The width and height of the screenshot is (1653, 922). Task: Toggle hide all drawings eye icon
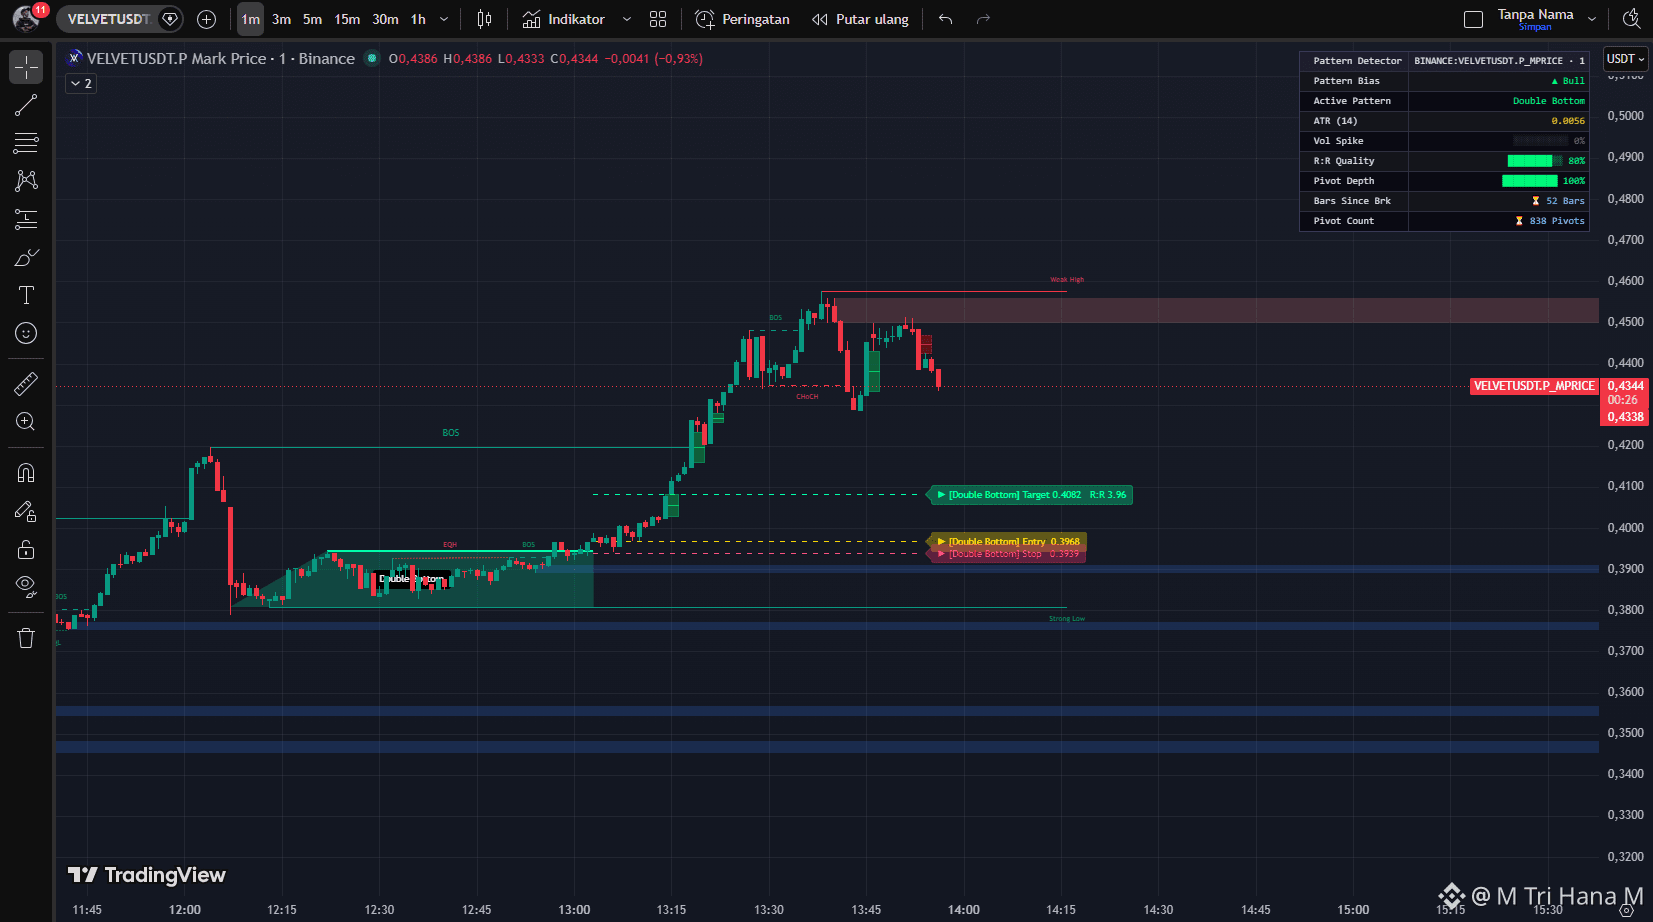[26, 586]
